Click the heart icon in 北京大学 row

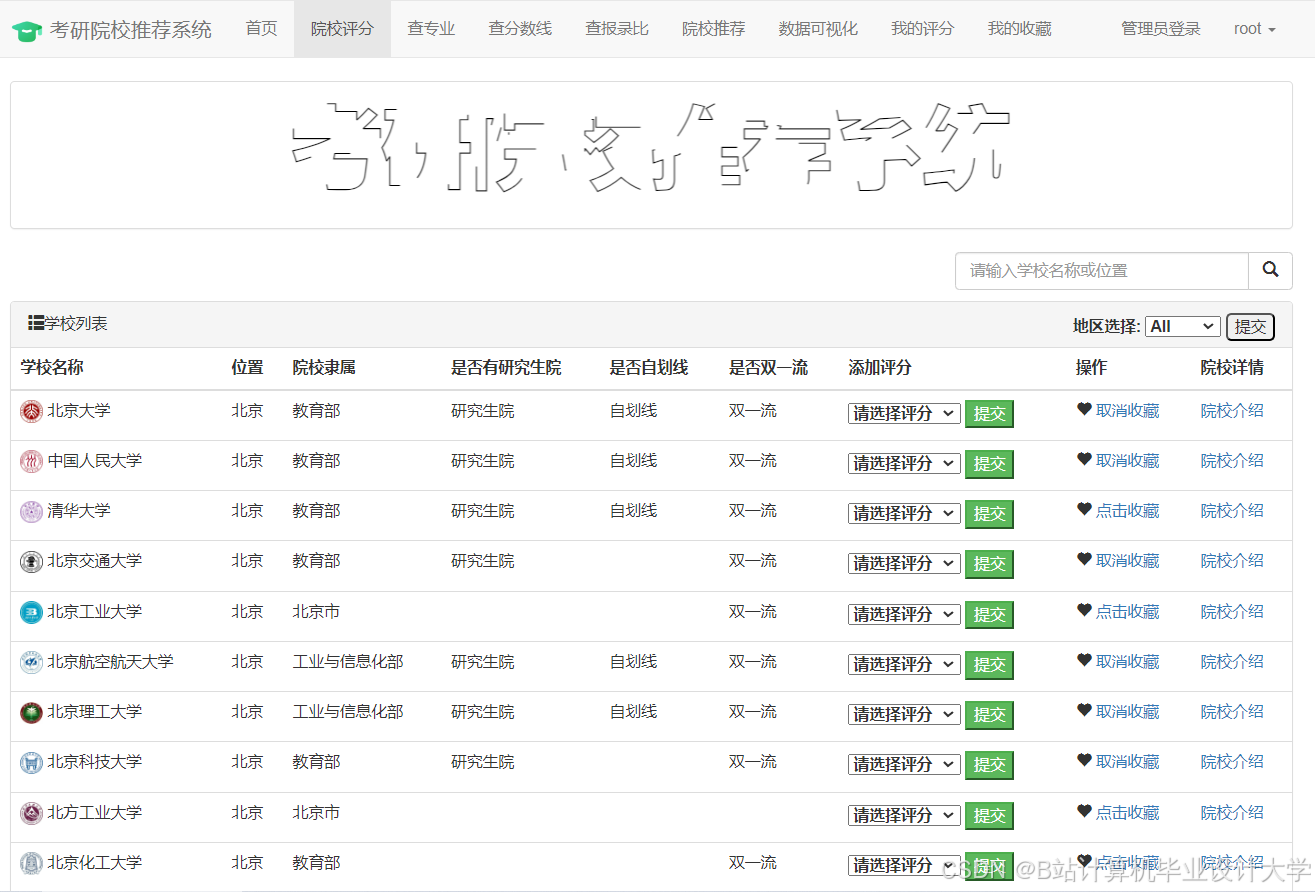coord(1084,409)
